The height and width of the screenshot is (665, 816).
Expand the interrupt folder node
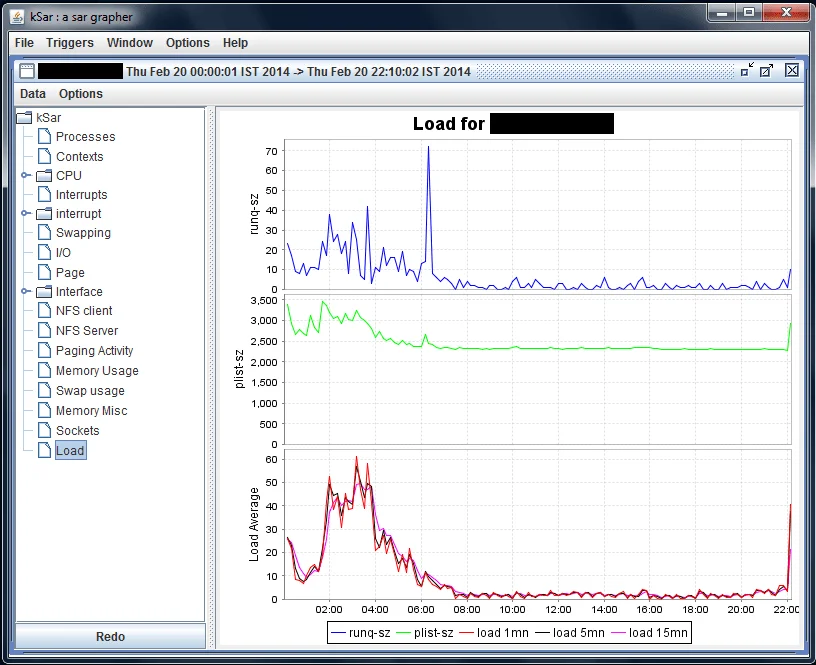click(26, 214)
